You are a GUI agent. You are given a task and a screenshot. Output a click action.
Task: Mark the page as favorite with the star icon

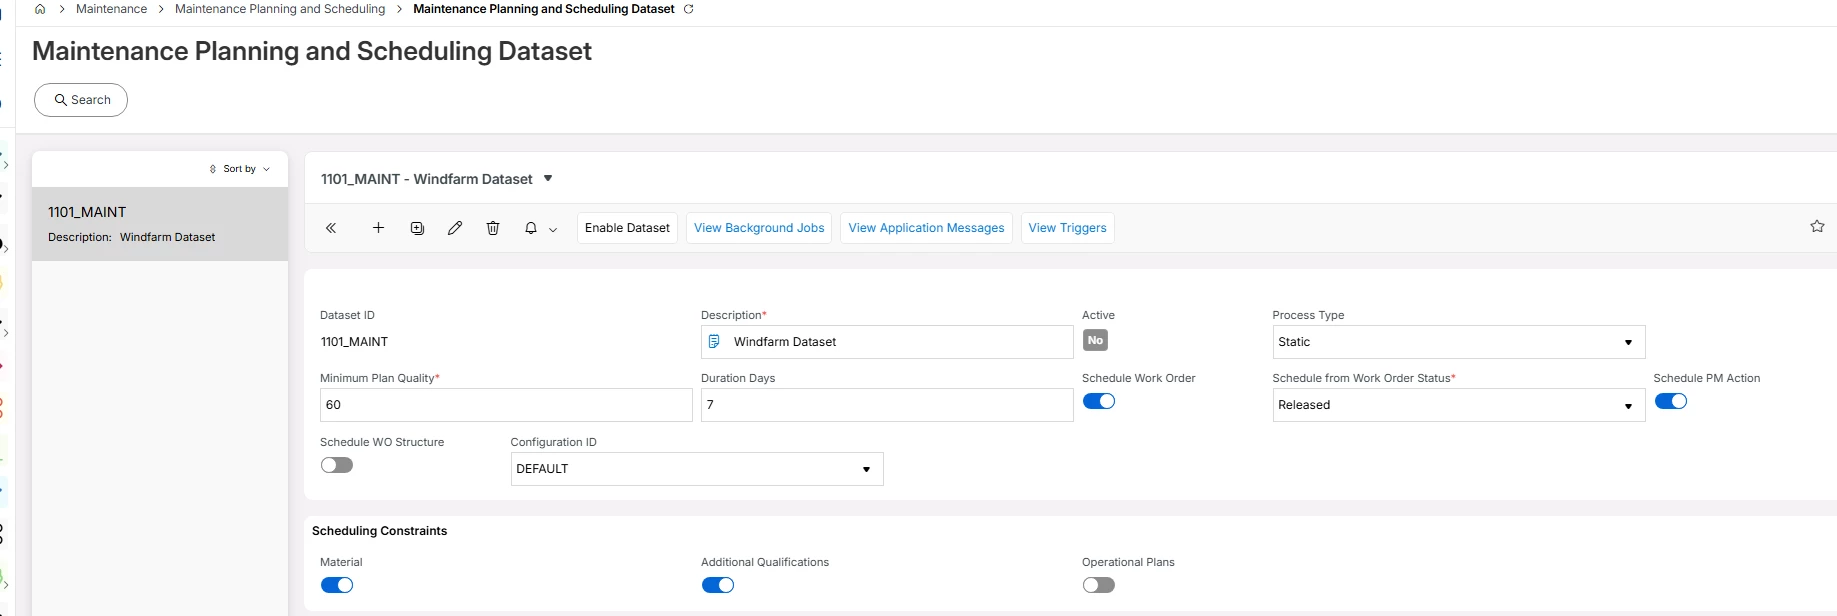(1817, 227)
